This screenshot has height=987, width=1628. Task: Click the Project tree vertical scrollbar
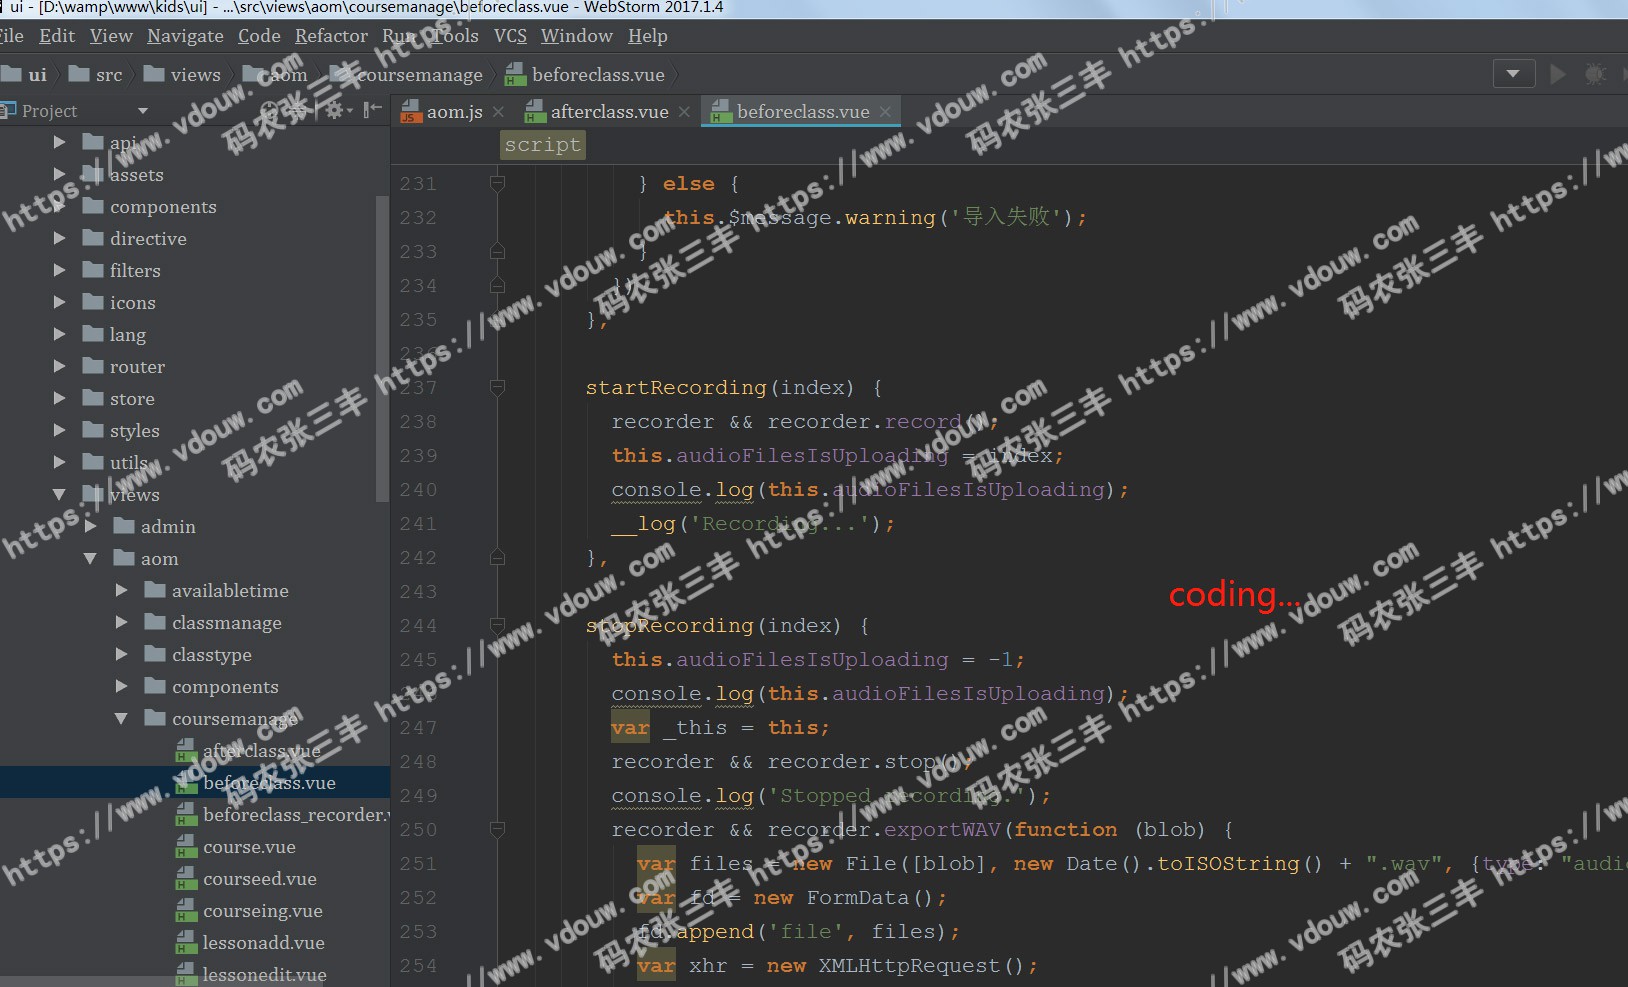tap(381, 350)
